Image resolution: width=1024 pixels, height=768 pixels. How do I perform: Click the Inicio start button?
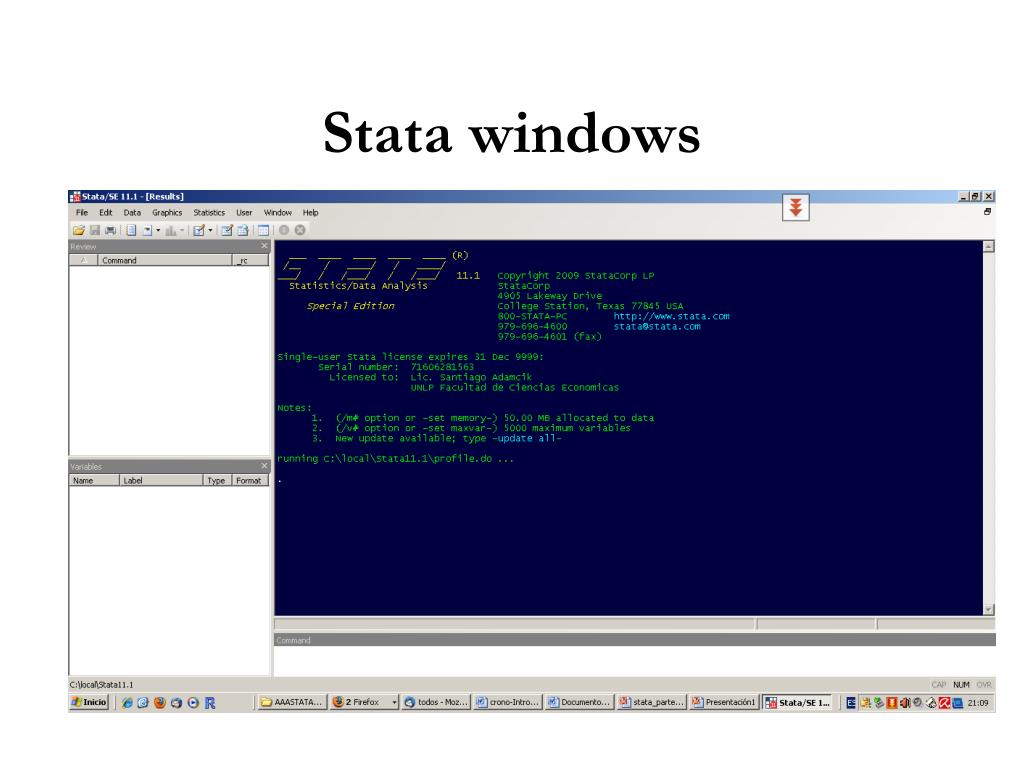(x=89, y=702)
